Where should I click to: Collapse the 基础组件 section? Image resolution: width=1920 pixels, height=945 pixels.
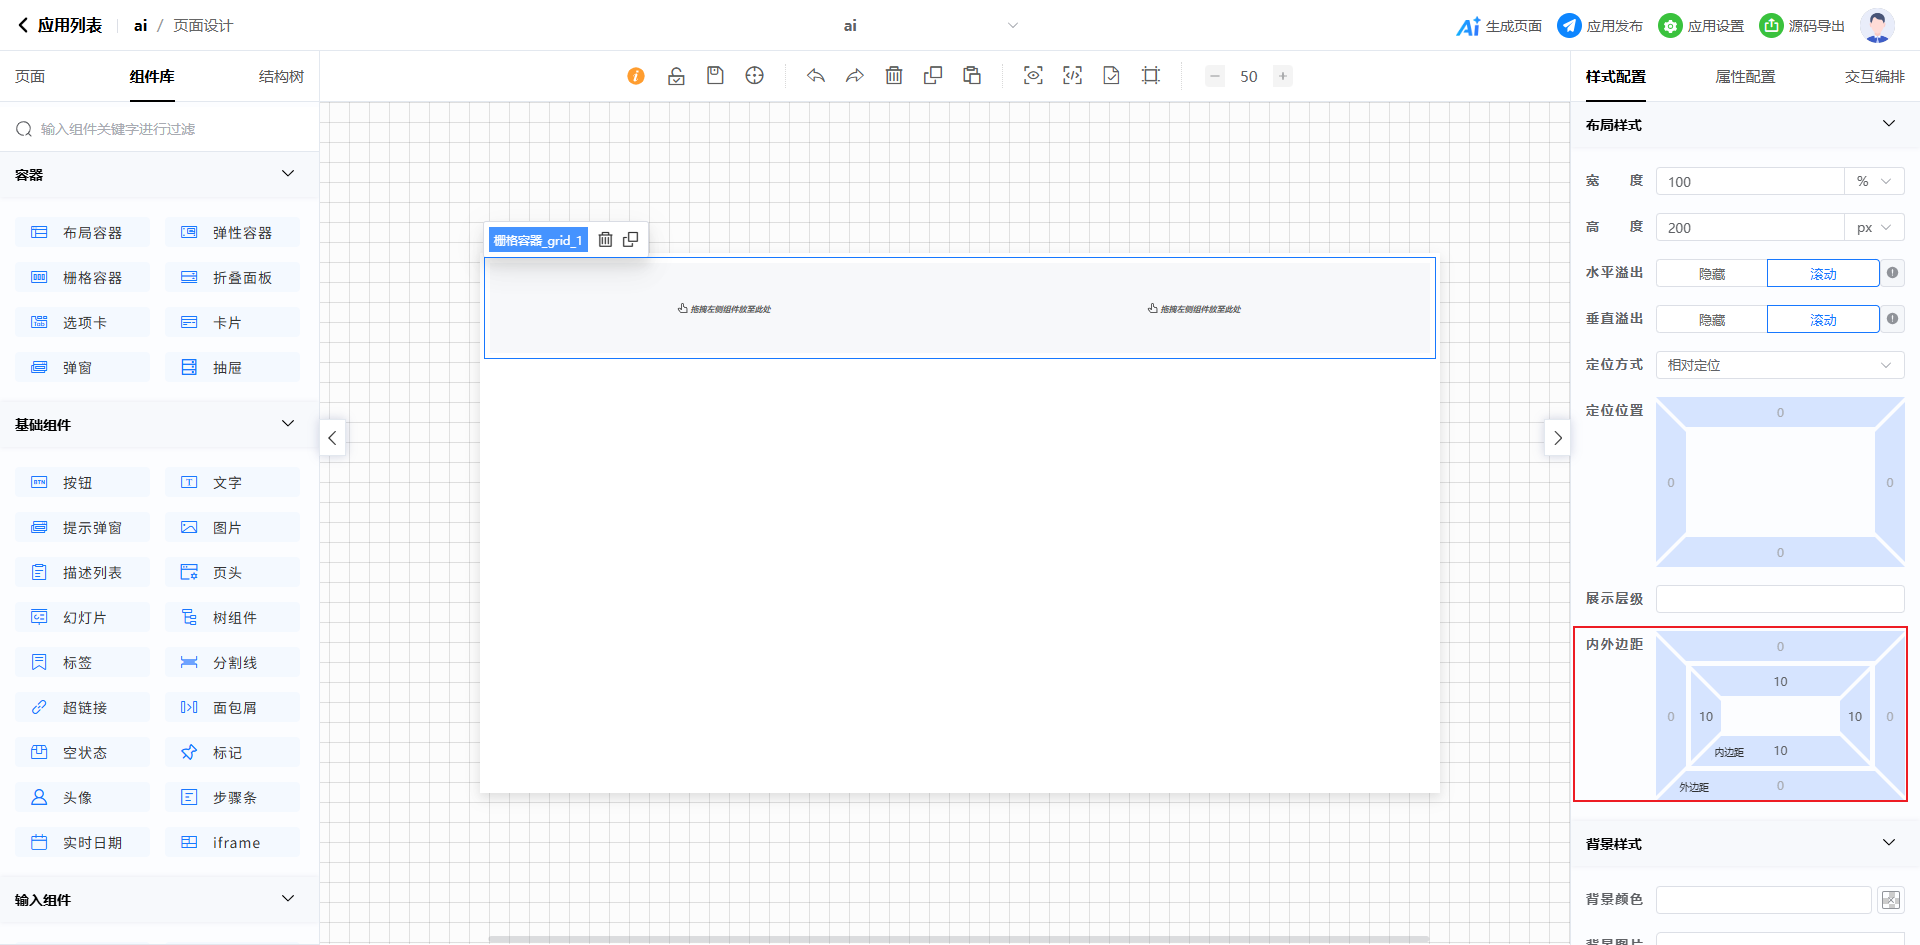click(288, 424)
